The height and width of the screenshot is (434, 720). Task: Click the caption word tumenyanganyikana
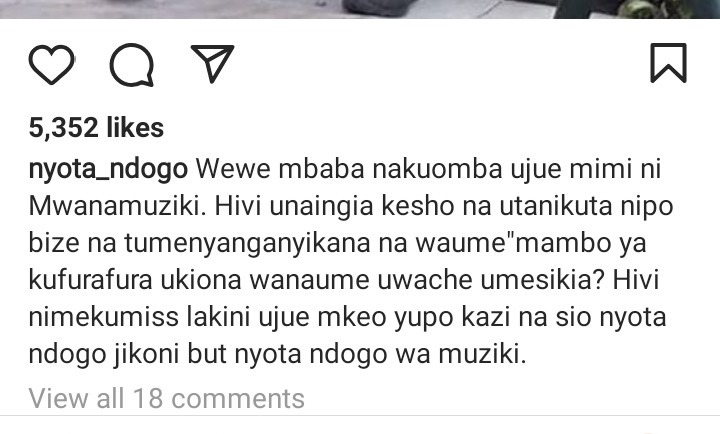(247, 244)
